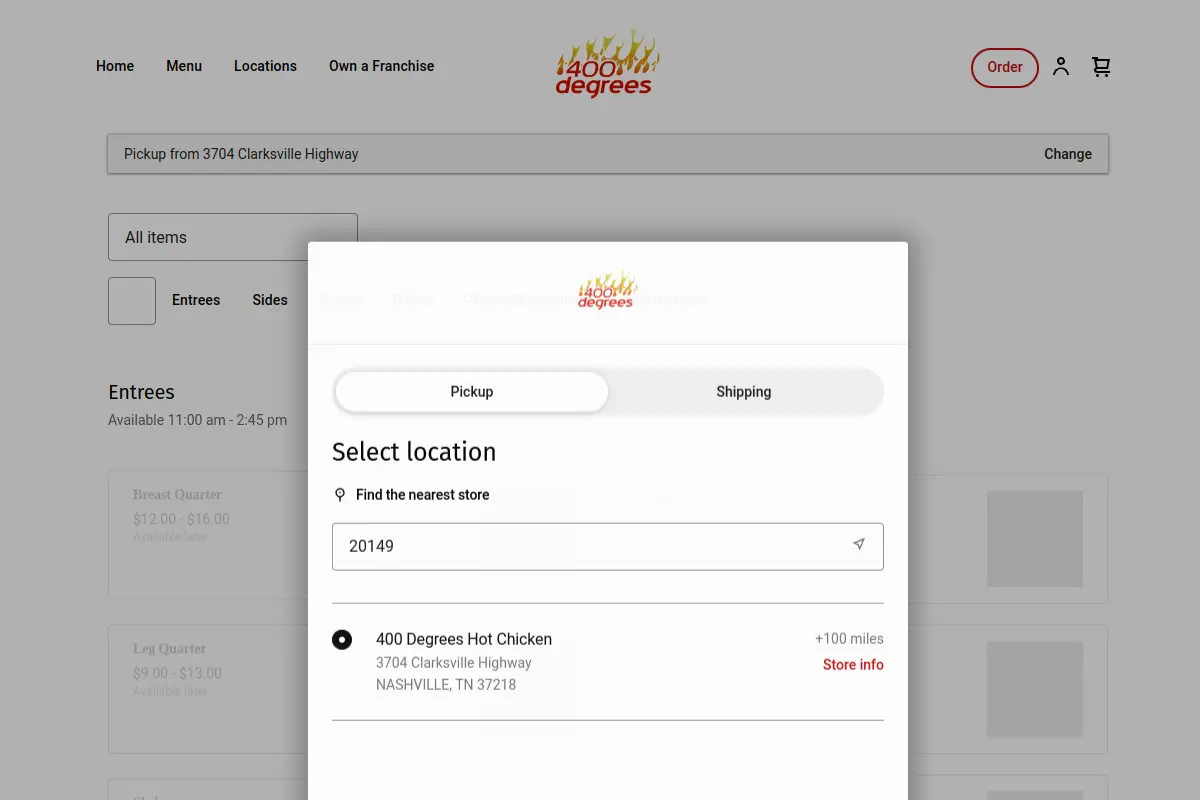
Task: Select the 400 Degrees Hot Chicken radio button
Action: (x=342, y=639)
